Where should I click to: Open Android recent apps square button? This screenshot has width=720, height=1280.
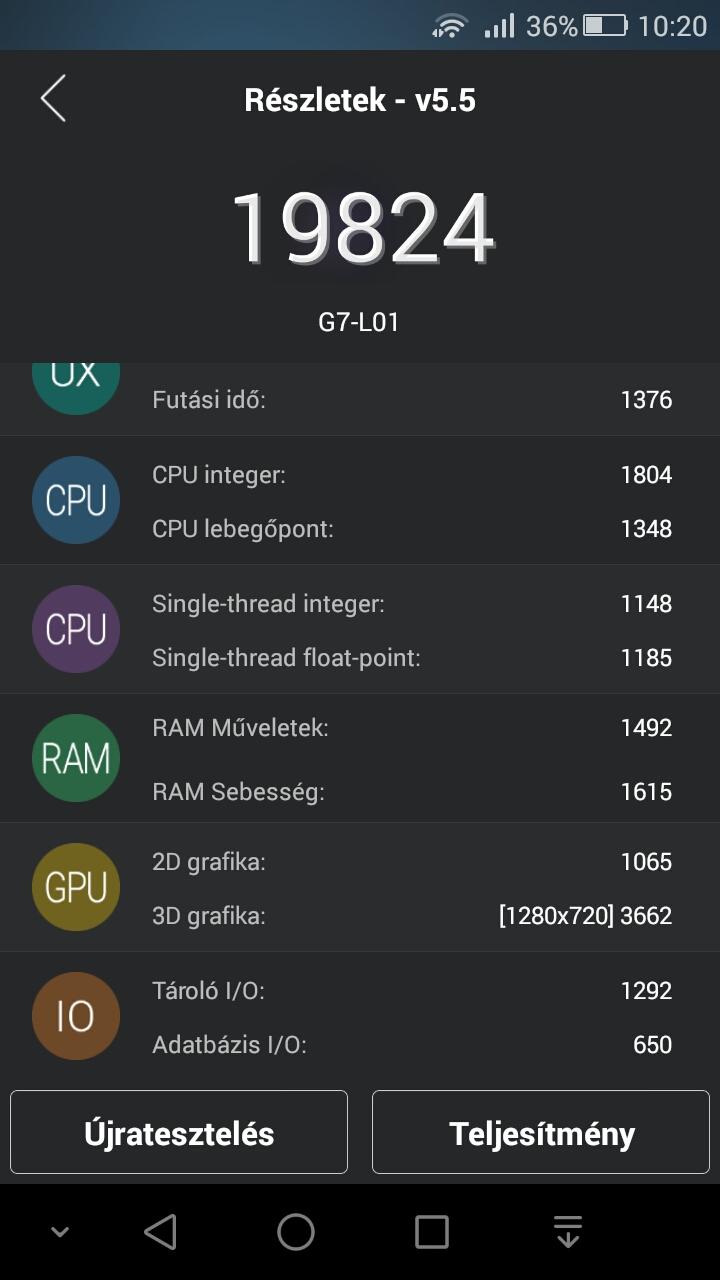(x=432, y=1232)
